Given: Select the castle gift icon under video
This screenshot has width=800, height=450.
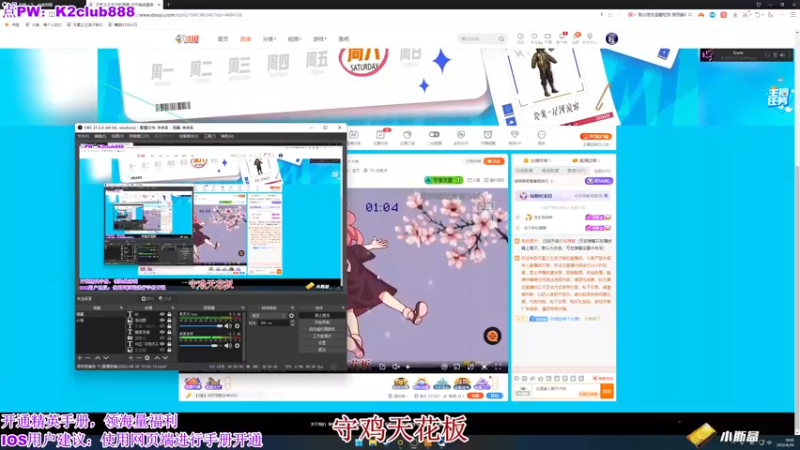Looking at the screenshot, I should click(441, 383).
